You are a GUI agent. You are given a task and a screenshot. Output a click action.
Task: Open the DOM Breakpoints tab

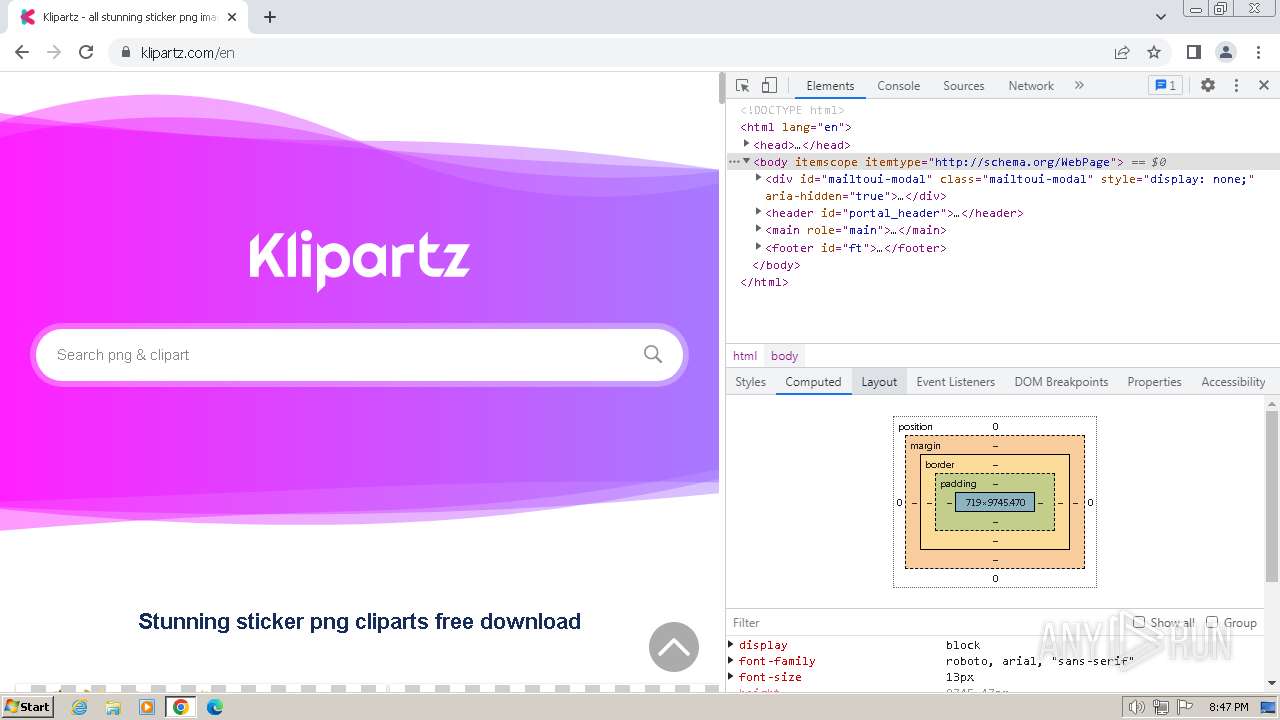coord(1061,382)
